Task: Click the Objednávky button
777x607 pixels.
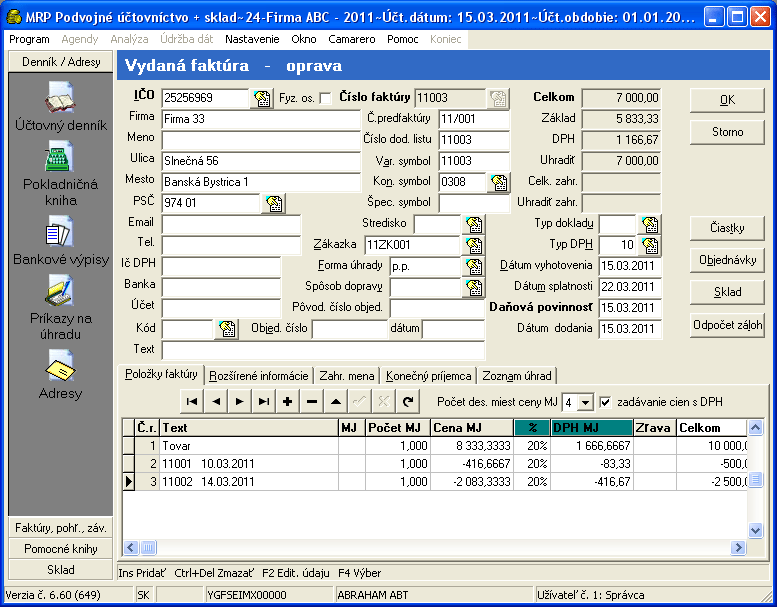Action: tap(727, 260)
